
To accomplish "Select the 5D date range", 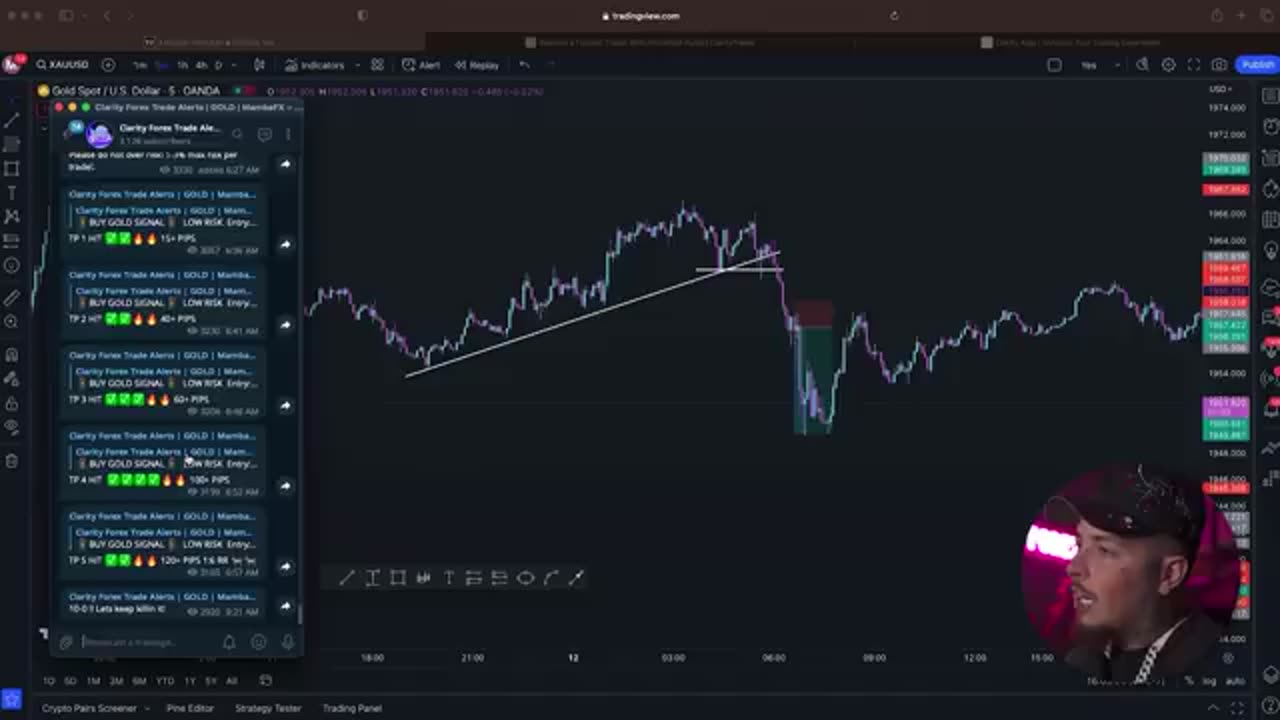I will click(x=70, y=681).
